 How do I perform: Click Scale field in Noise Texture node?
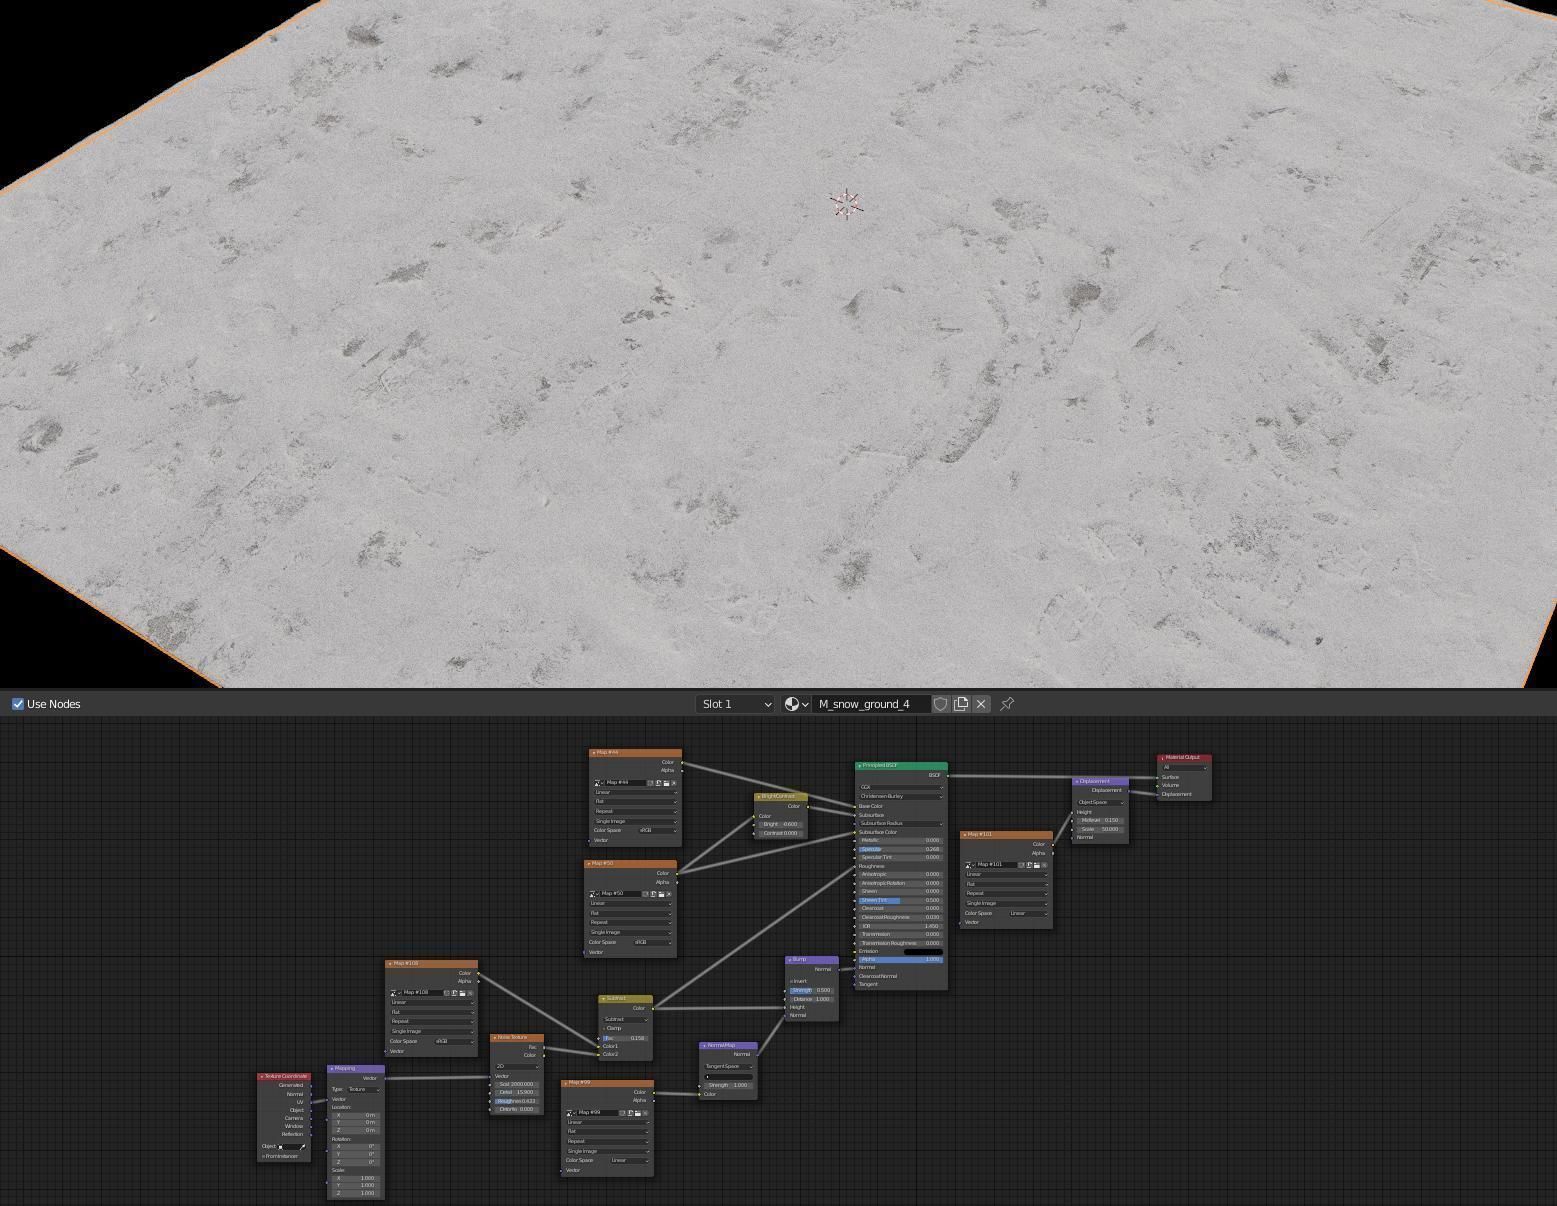tap(517, 1084)
